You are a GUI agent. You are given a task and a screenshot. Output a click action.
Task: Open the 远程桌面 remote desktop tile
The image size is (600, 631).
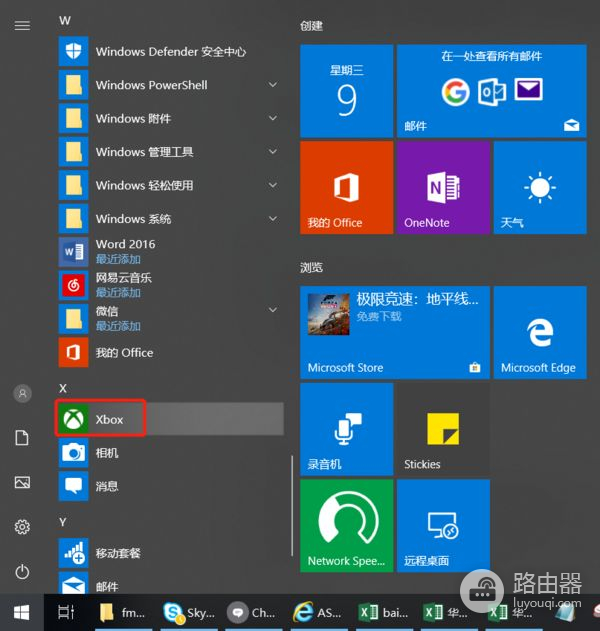click(x=442, y=525)
